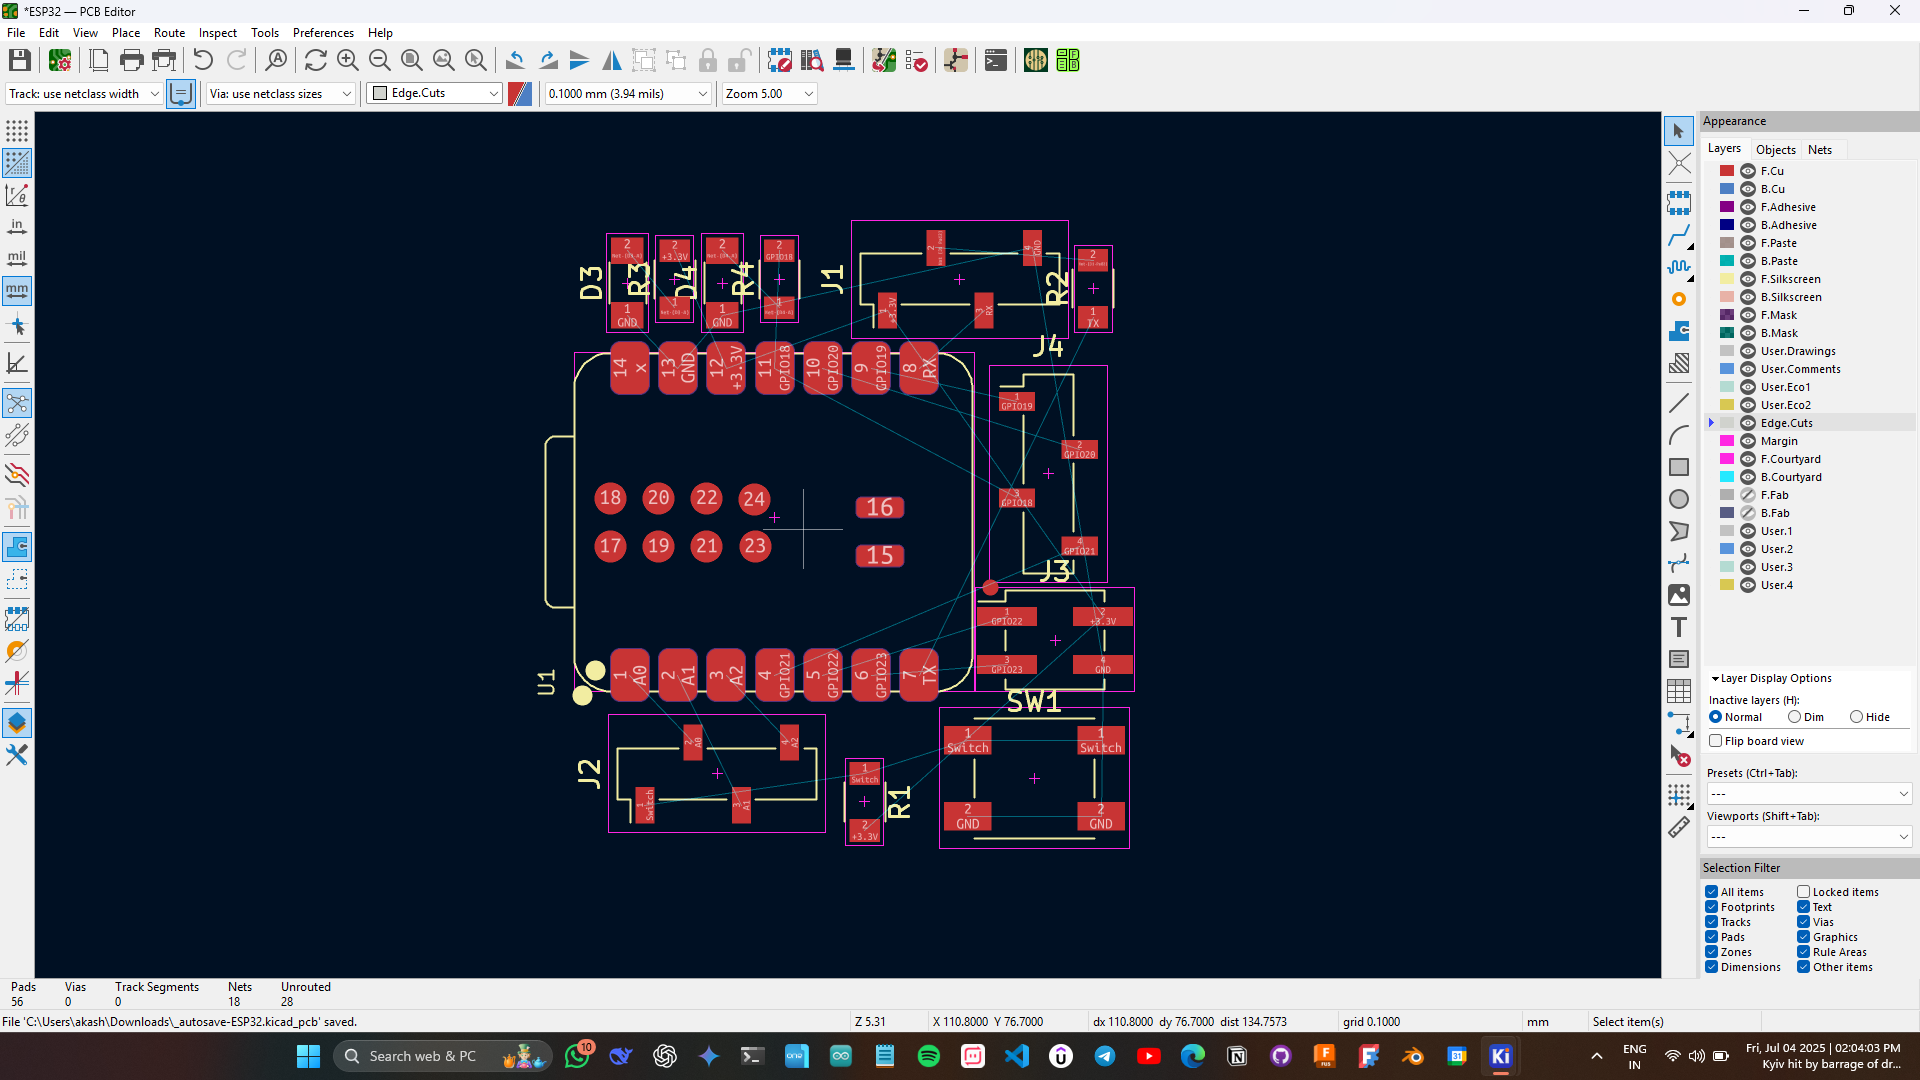This screenshot has height=1080, width=1920.
Task: Click the Undo arrow icon
Action: click(203, 61)
